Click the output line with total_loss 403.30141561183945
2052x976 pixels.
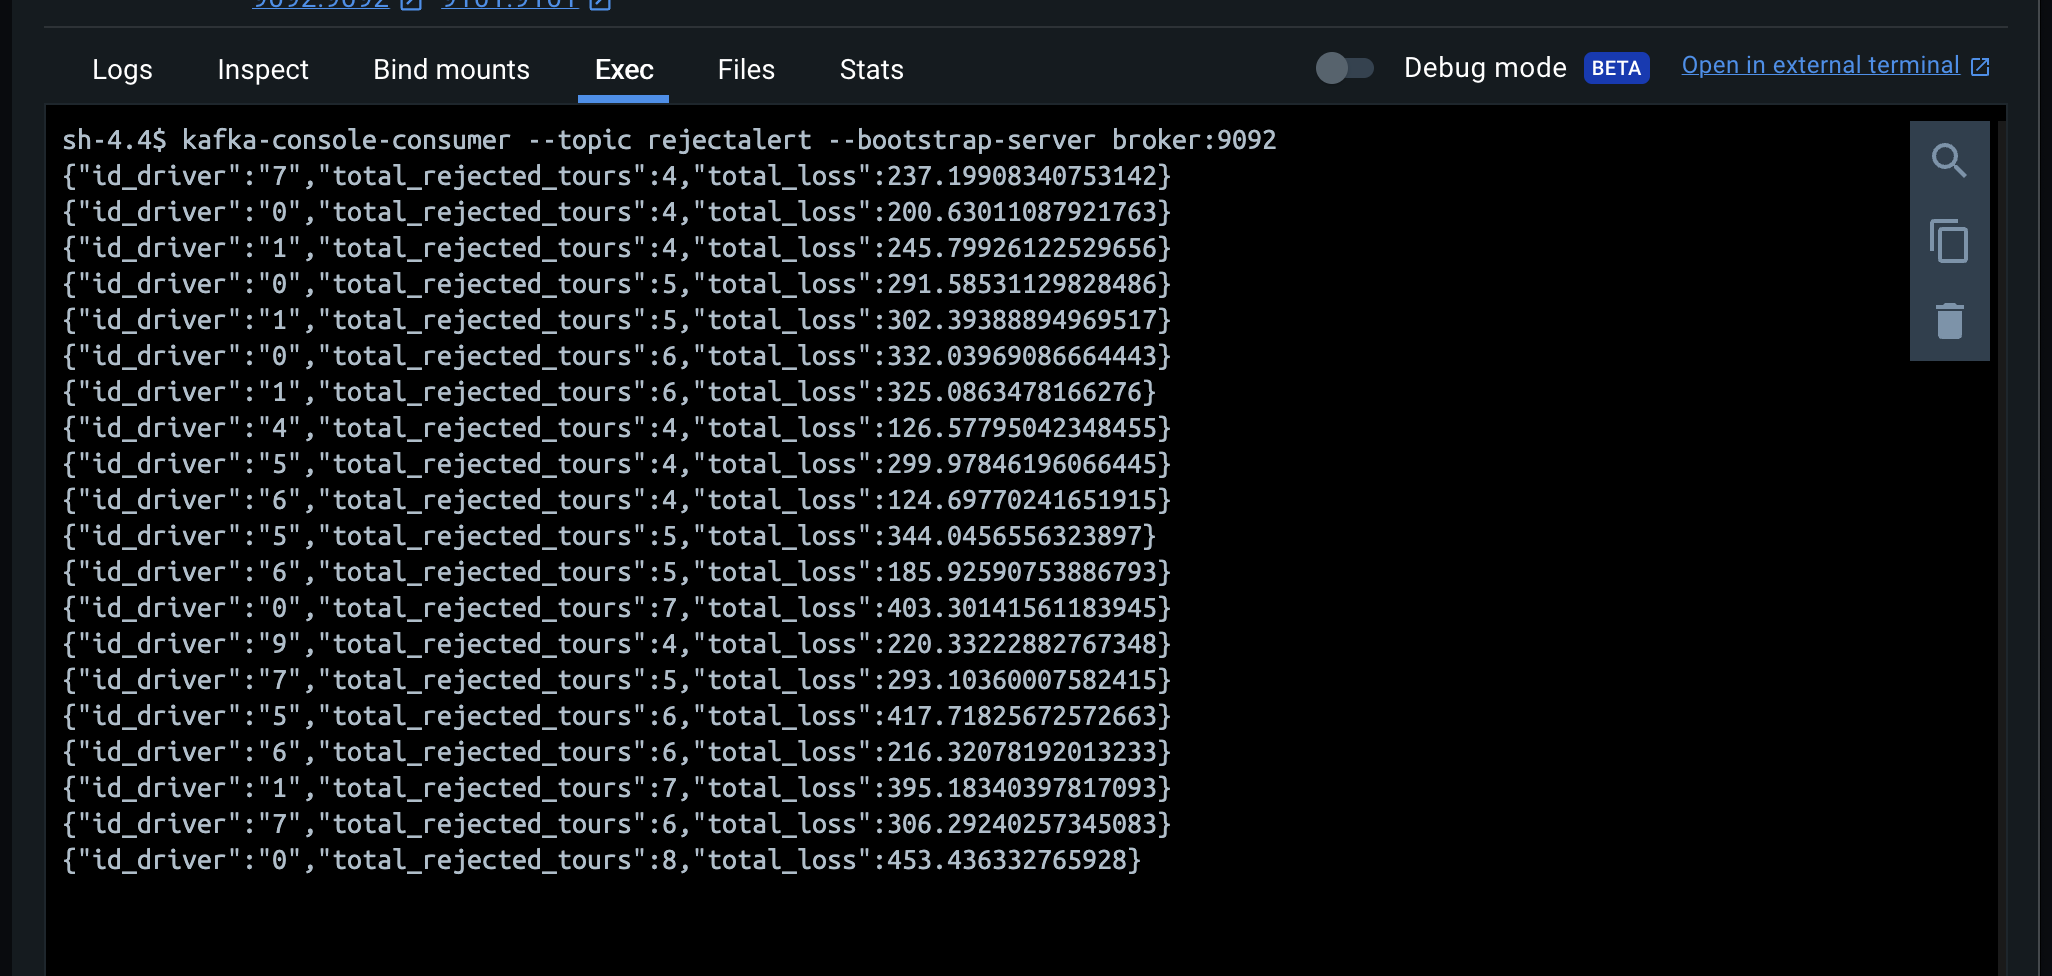(x=616, y=608)
